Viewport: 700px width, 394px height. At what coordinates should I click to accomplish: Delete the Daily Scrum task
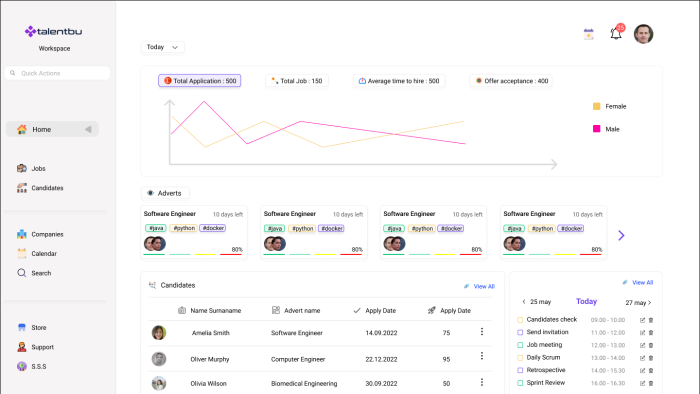click(x=651, y=358)
